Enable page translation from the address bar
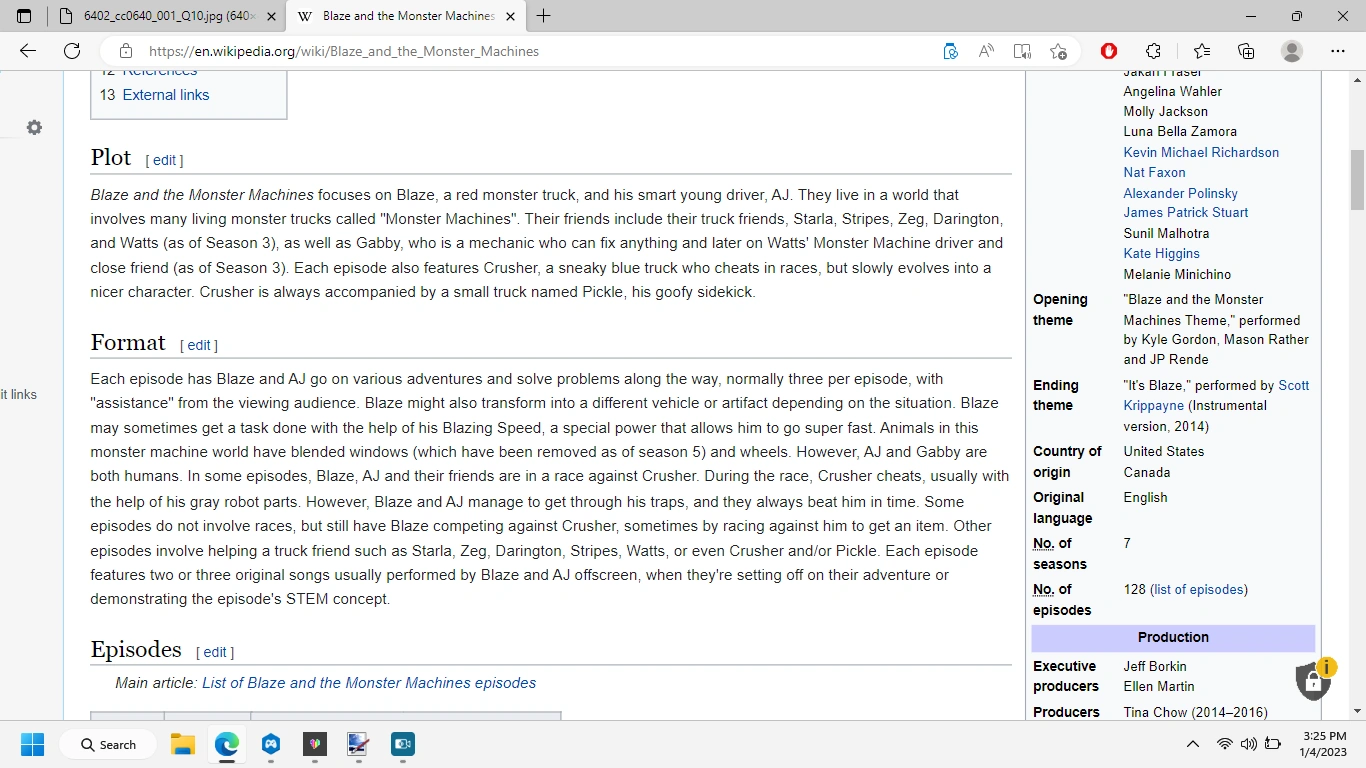 point(950,50)
